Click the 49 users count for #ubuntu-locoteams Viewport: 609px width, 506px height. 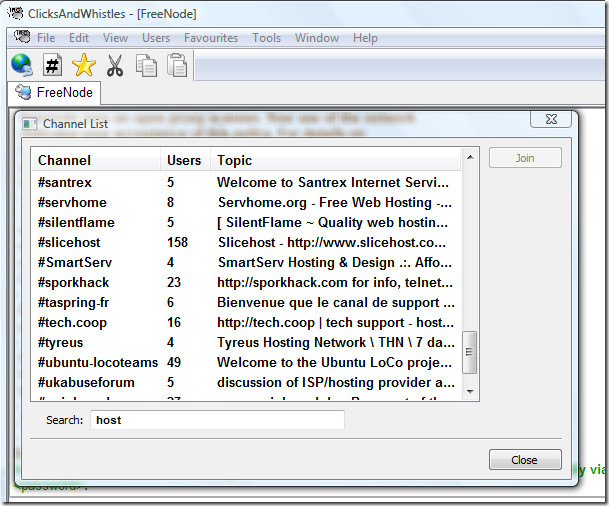pos(174,362)
